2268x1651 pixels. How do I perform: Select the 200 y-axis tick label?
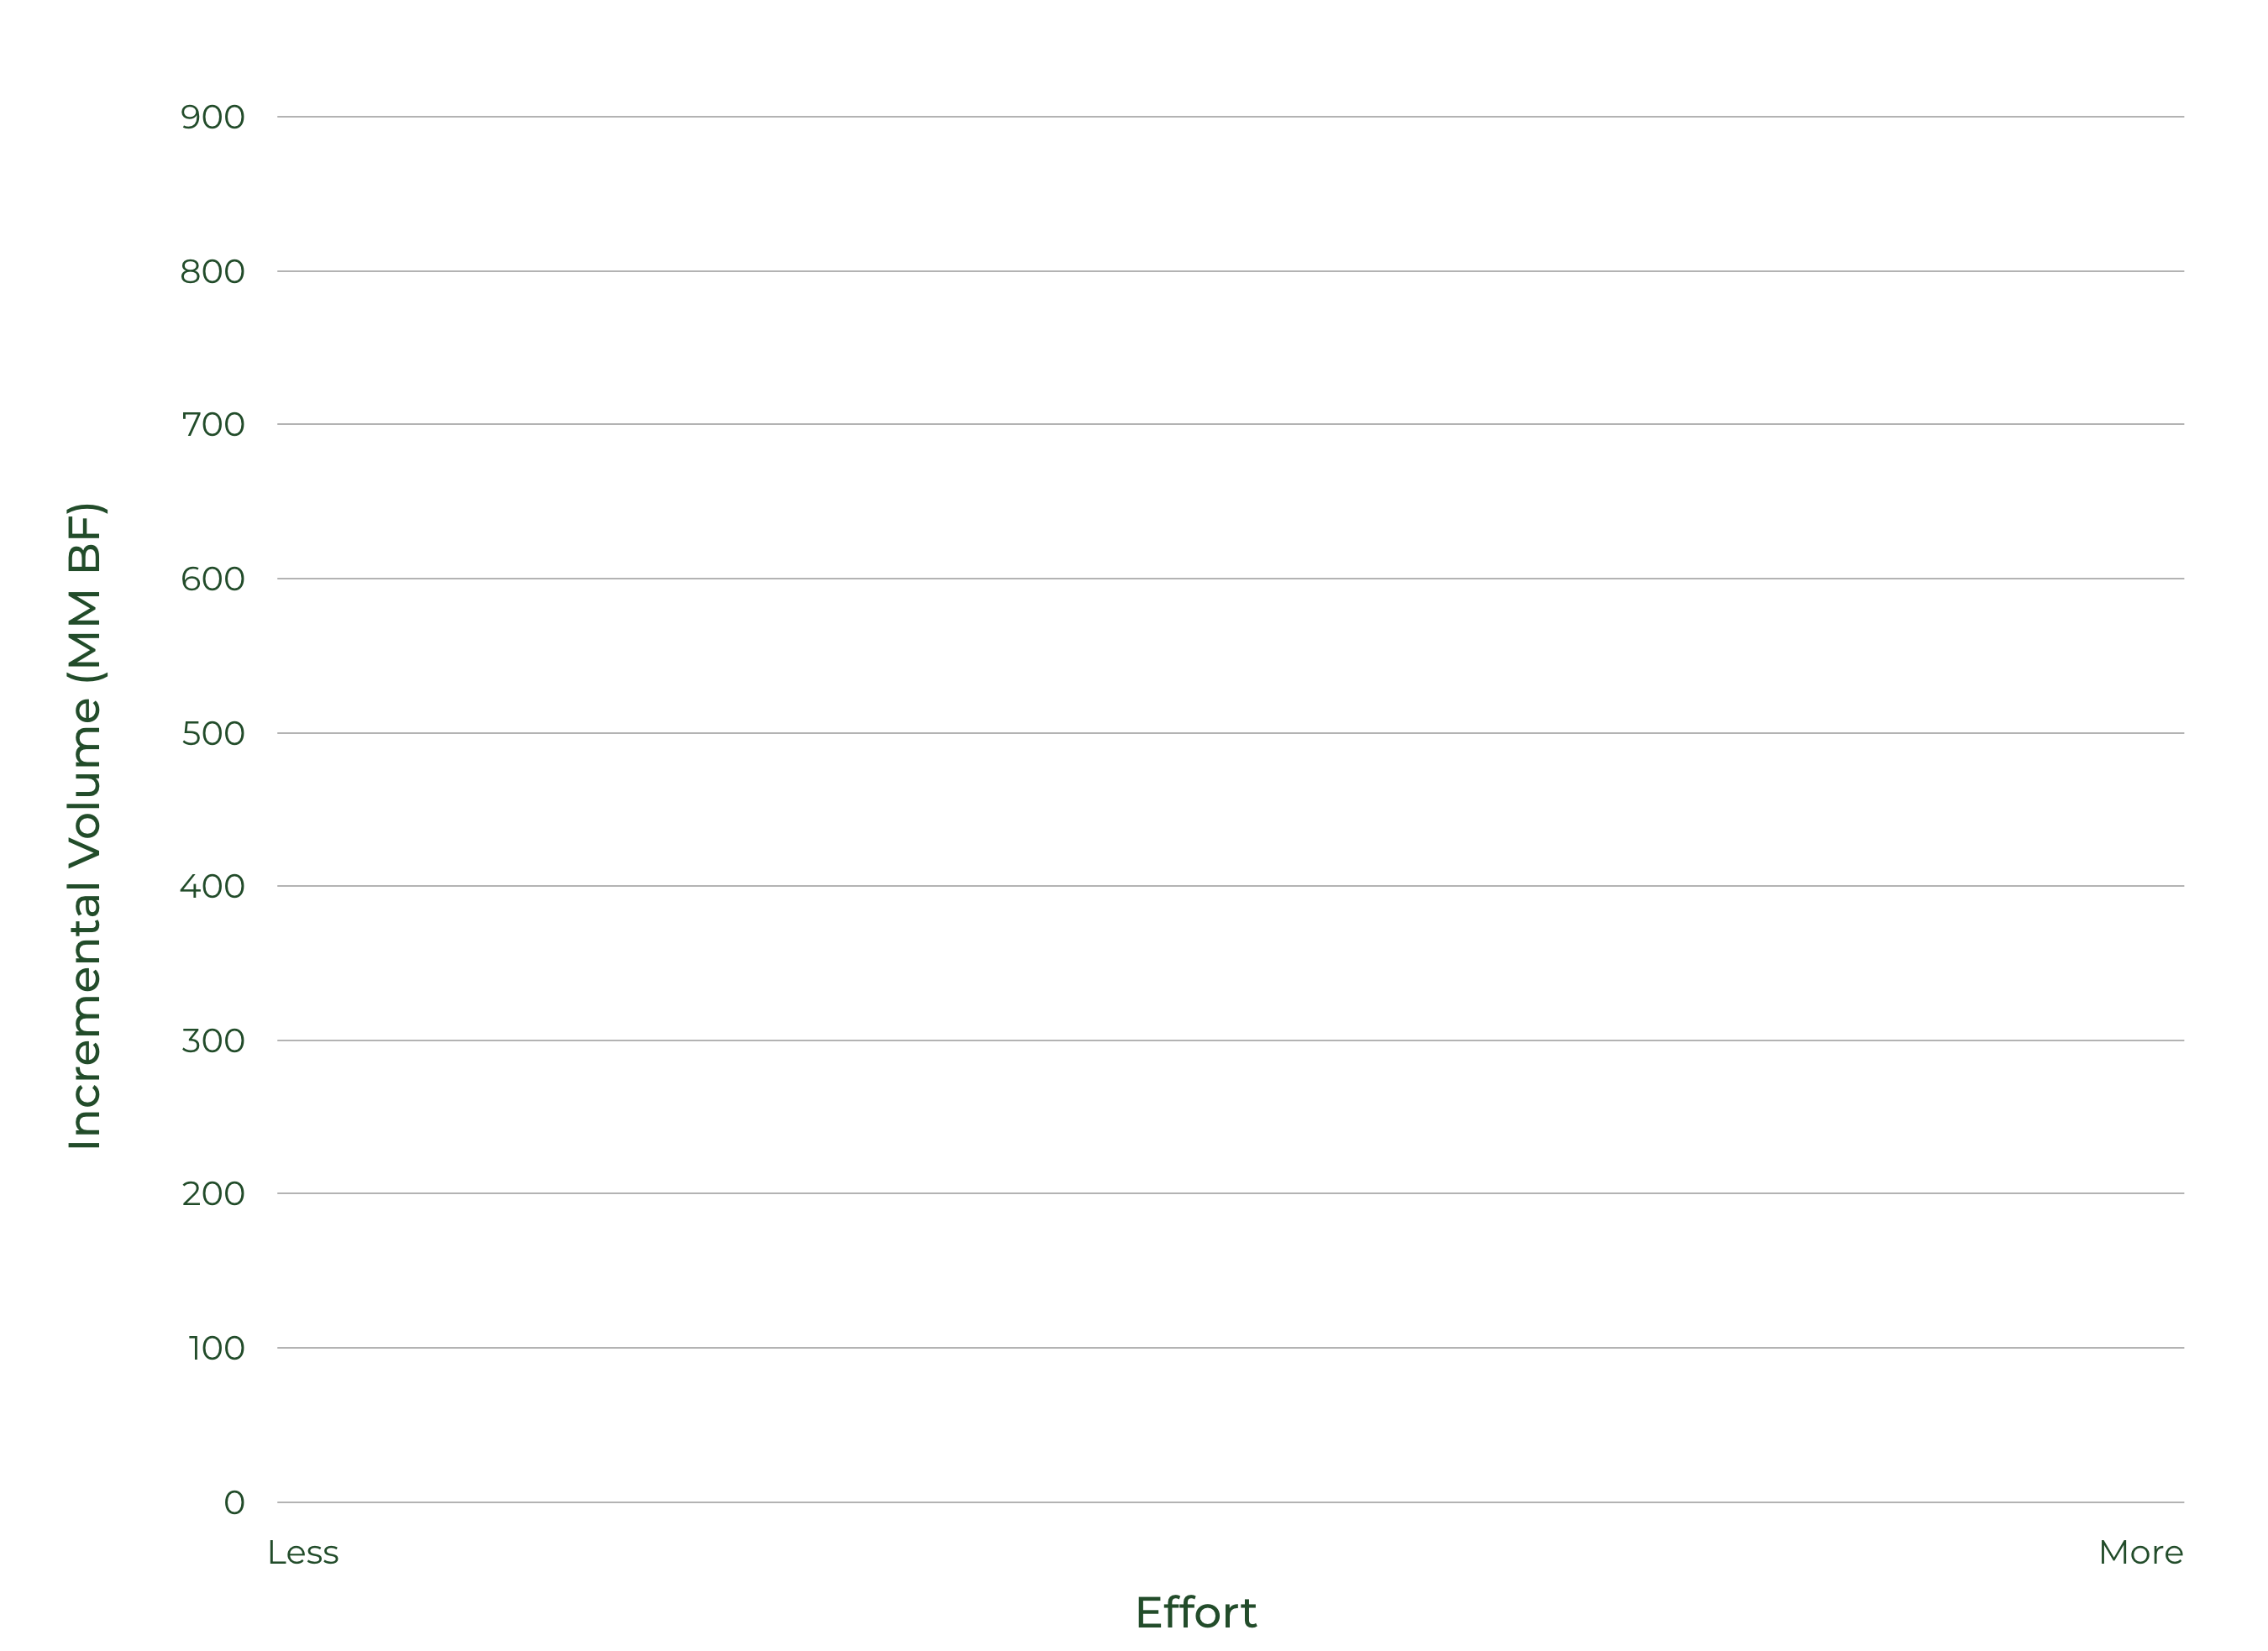click(213, 1194)
